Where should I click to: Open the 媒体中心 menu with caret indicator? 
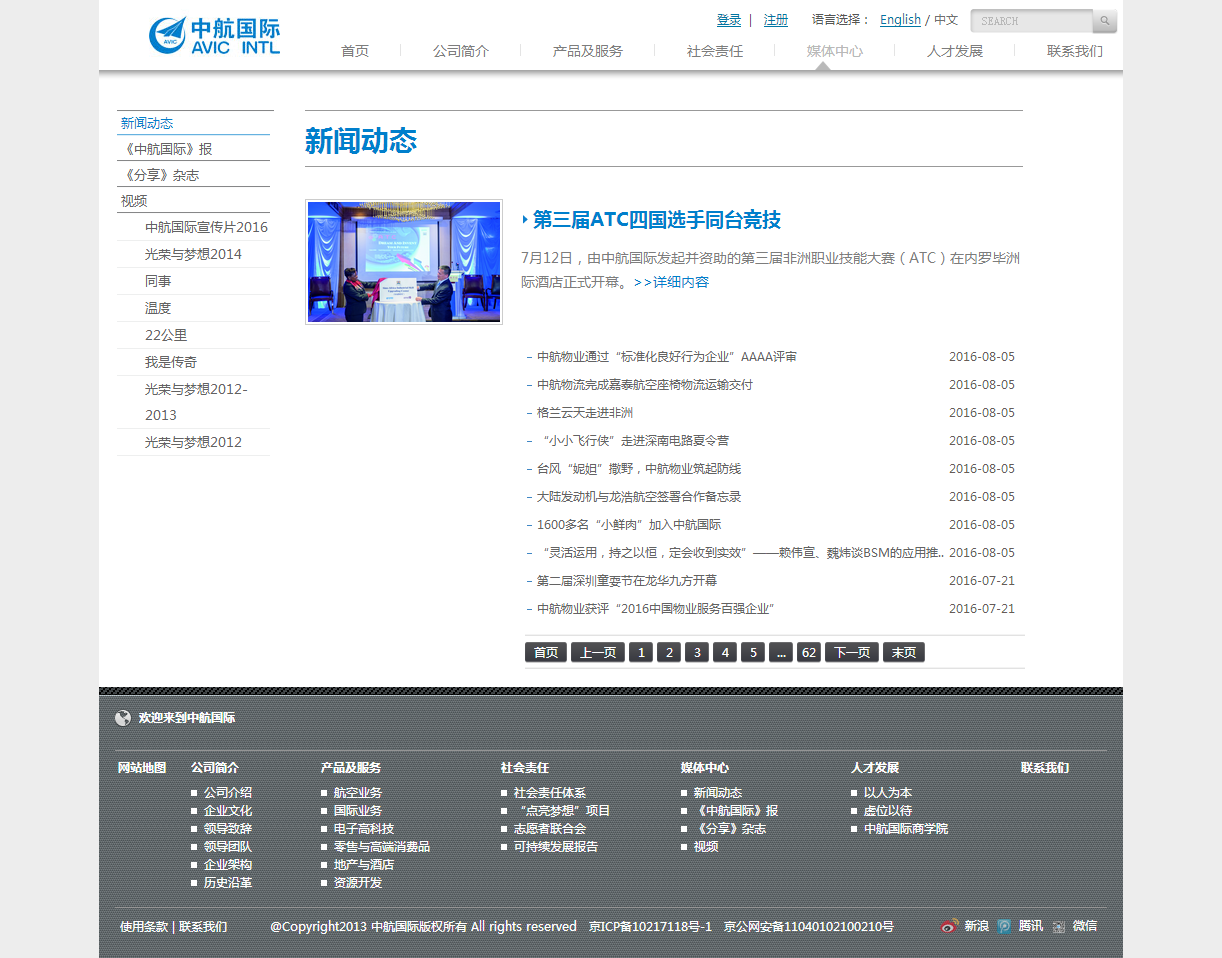tap(835, 51)
